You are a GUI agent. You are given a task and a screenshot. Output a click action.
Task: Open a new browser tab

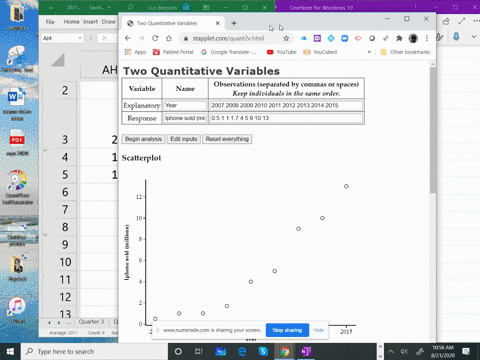[234, 23]
